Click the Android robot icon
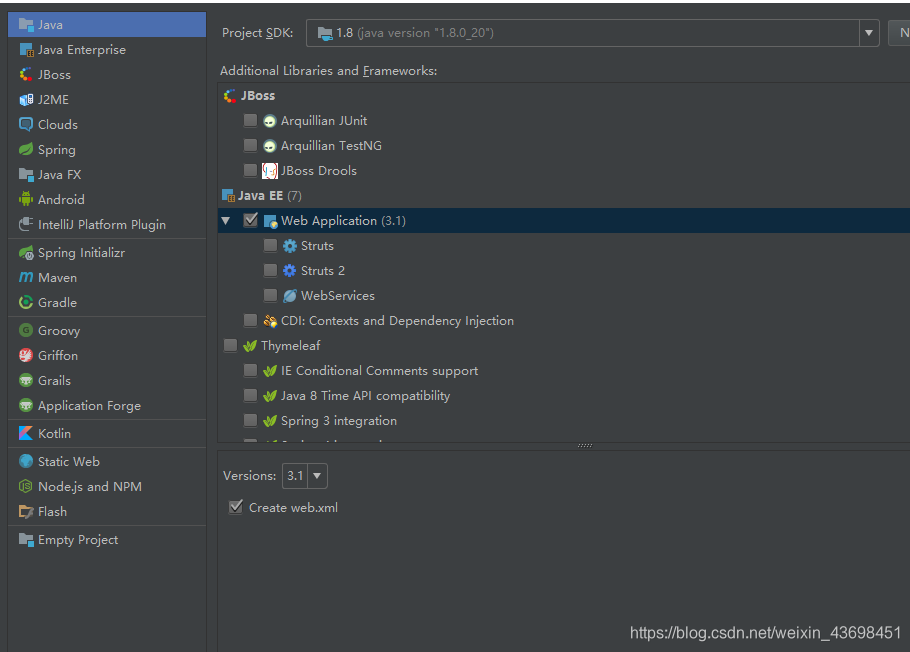The width and height of the screenshot is (910, 652). [26, 200]
